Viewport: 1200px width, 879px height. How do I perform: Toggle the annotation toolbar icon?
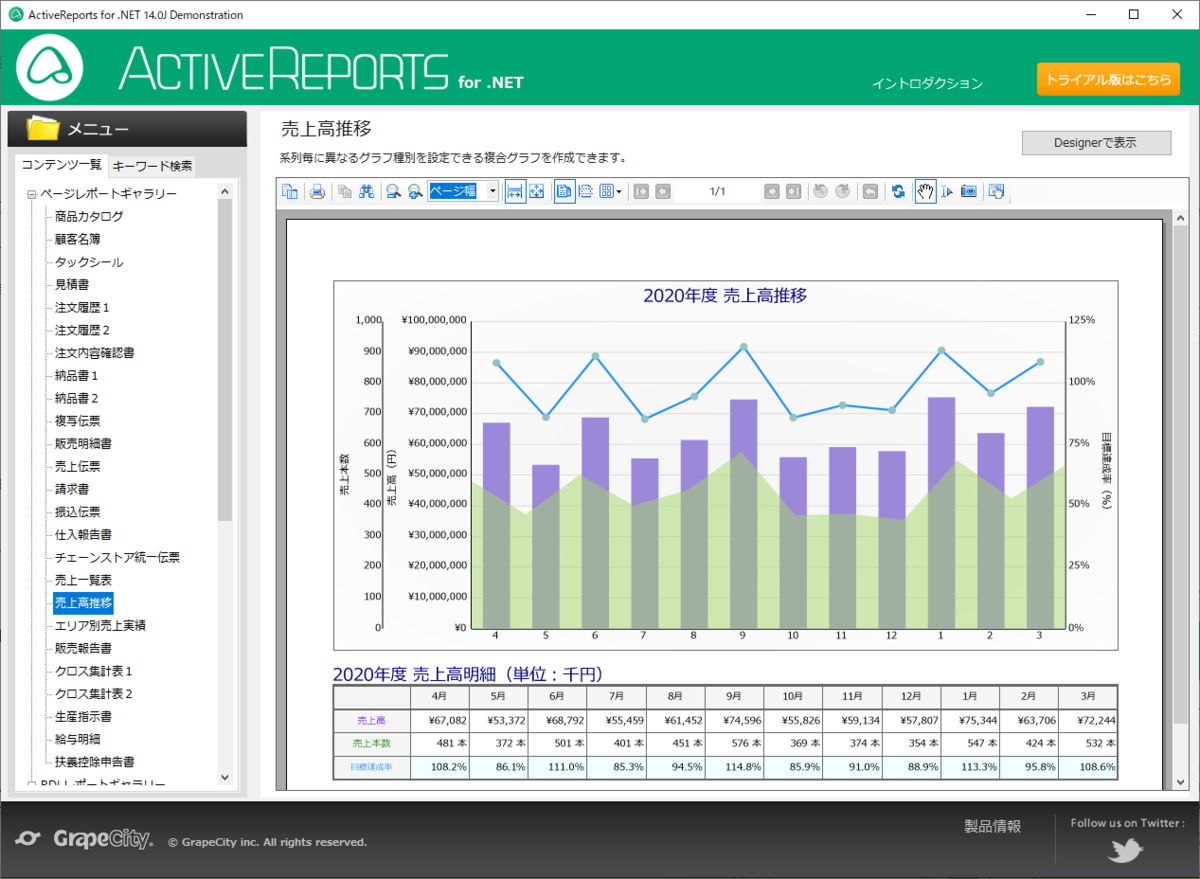[996, 191]
